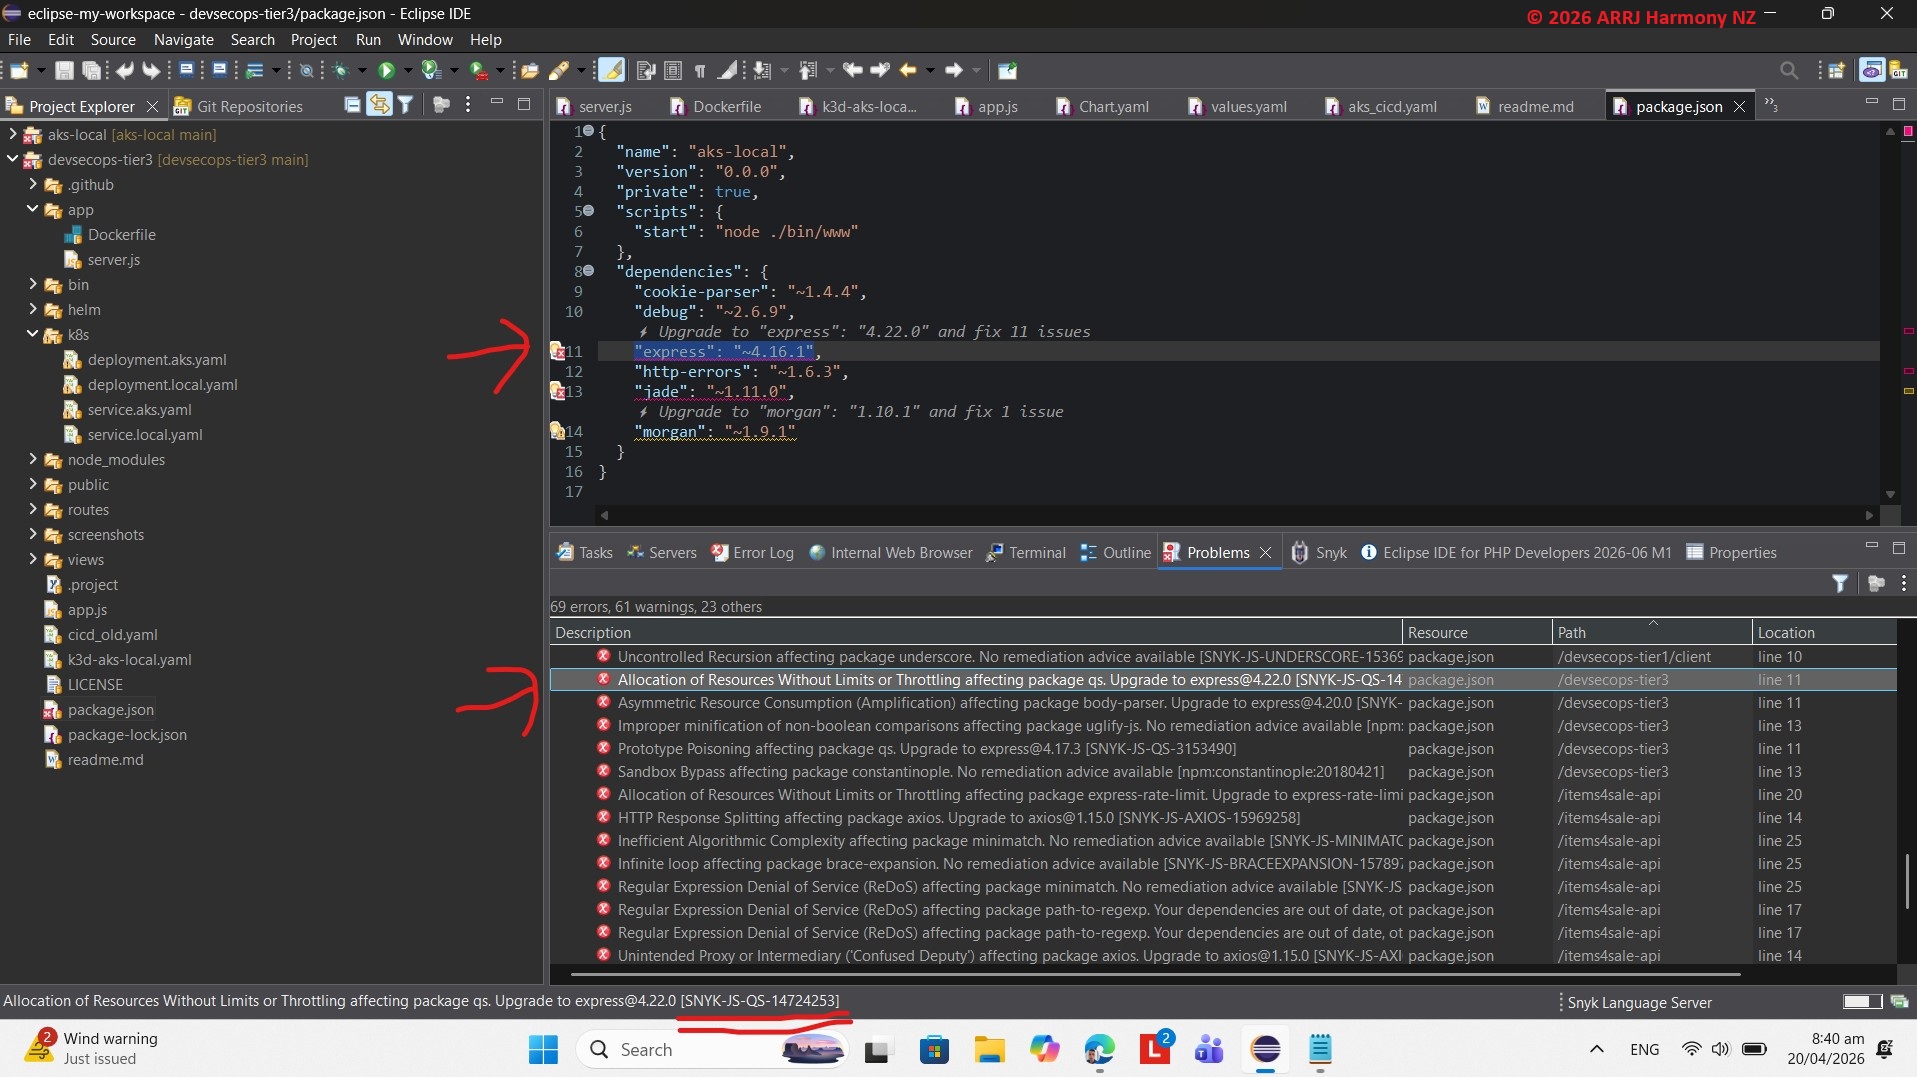This screenshot has width=1917, height=1077.
Task: Close the package.json editor tab
Action: 1739,106
